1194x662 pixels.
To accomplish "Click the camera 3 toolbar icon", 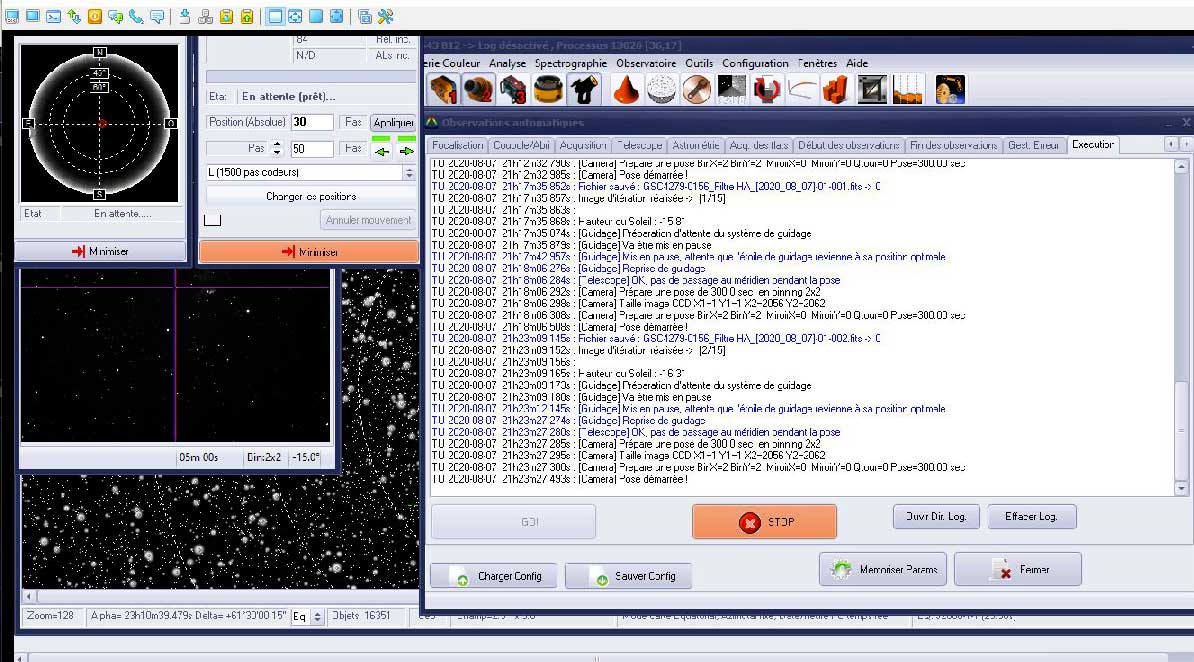I will tap(512, 90).
